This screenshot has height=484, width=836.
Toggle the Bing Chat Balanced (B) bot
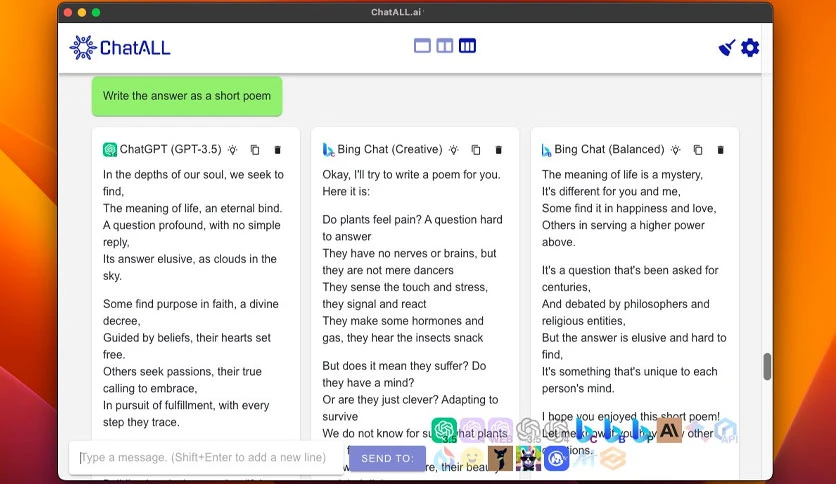tap(613, 431)
